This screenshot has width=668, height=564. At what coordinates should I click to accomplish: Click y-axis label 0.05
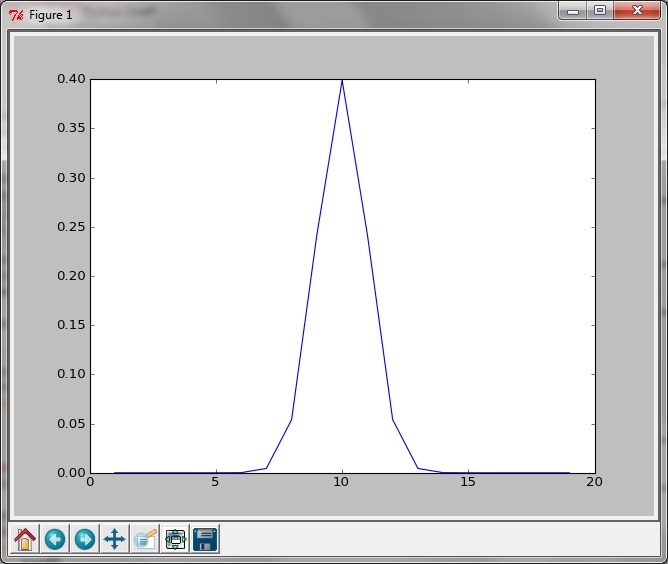point(72,424)
